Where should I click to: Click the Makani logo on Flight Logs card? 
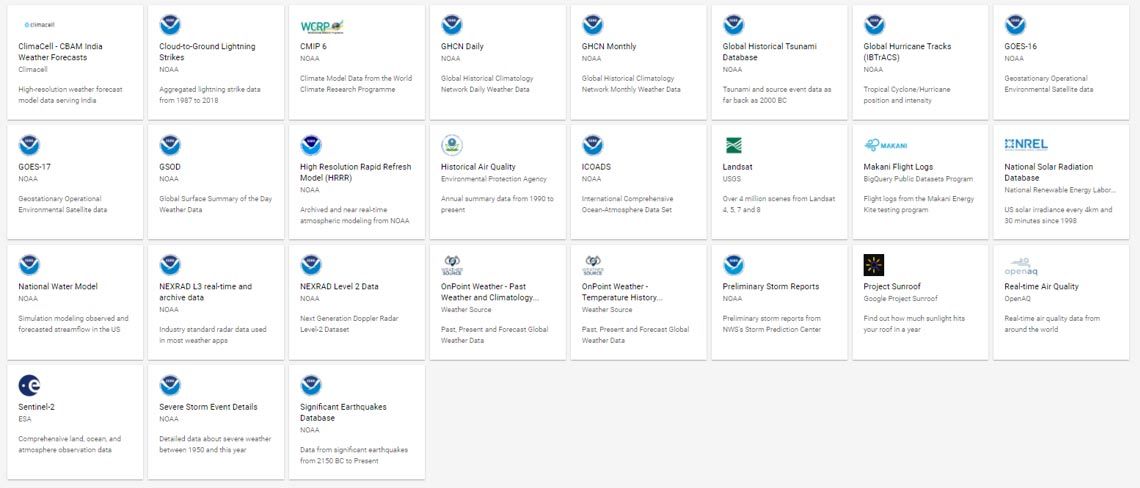tap(886, 145)
